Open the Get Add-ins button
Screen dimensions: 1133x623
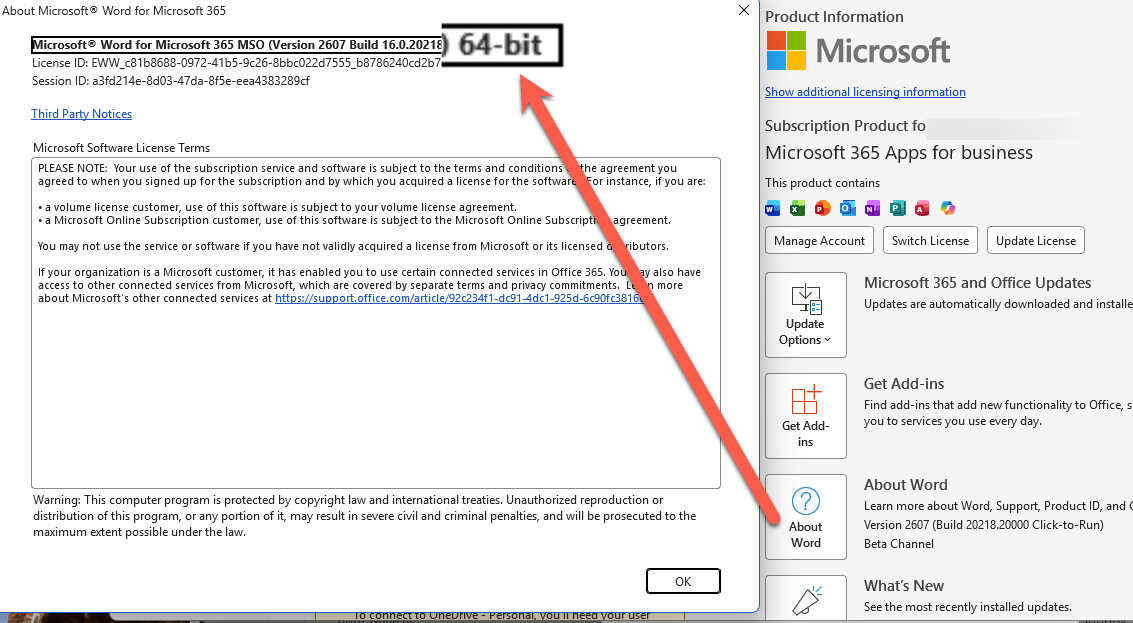coord(806,416)
